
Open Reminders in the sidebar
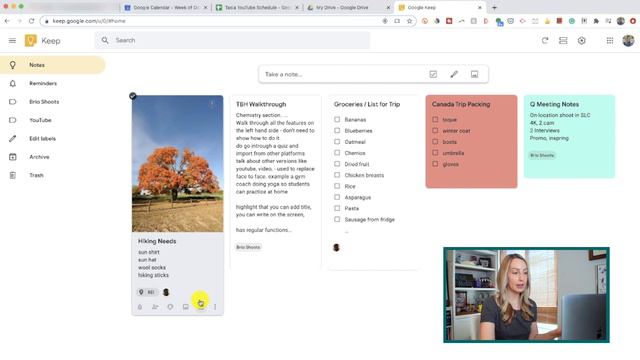tap(53, 83)
